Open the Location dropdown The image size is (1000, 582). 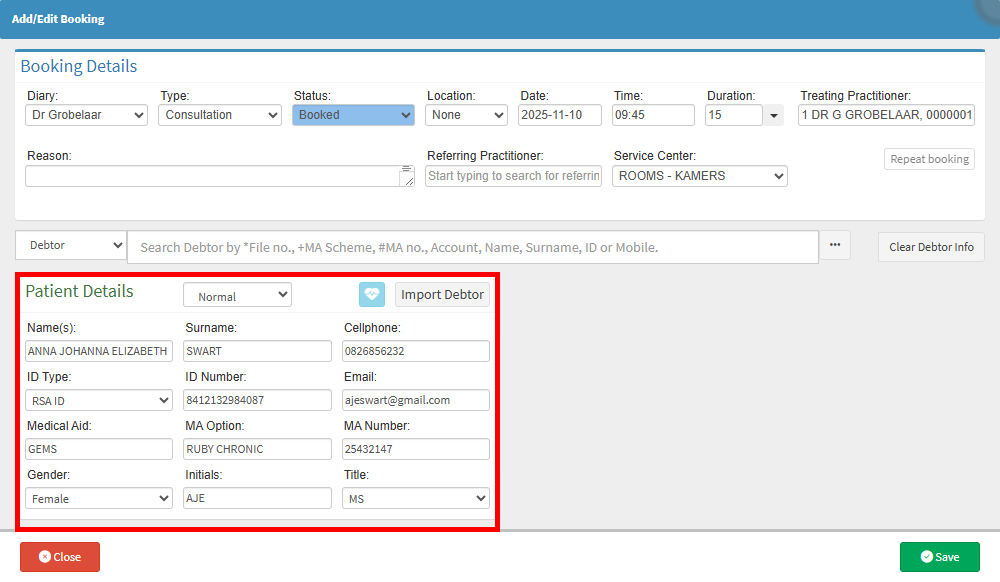point(467,115)
